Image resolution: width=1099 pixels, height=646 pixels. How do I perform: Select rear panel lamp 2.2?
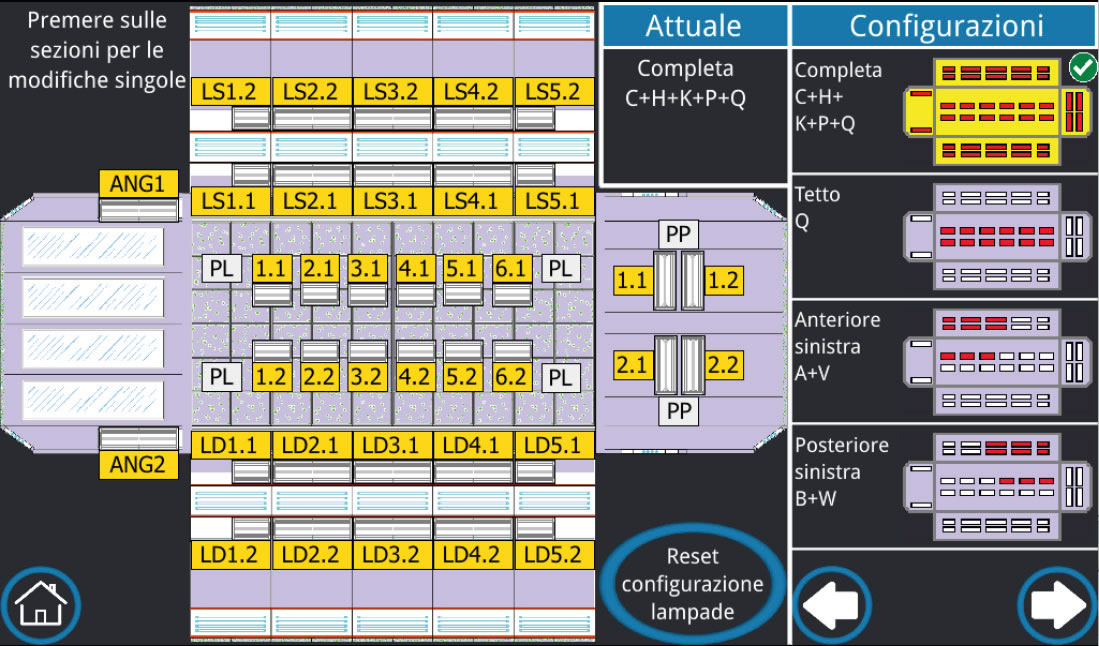point(723,365)
